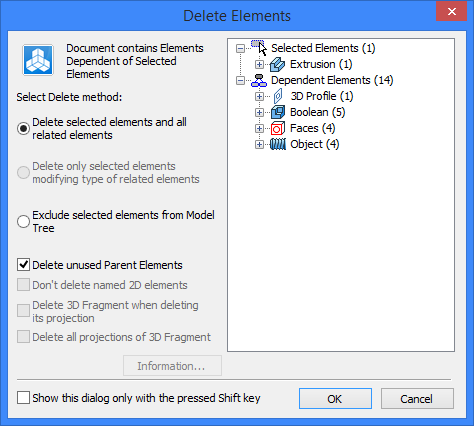This screenshot has width=474, height=426.
Task: Collapse the Dependent Elements tree node
Action: click(240, 81)
